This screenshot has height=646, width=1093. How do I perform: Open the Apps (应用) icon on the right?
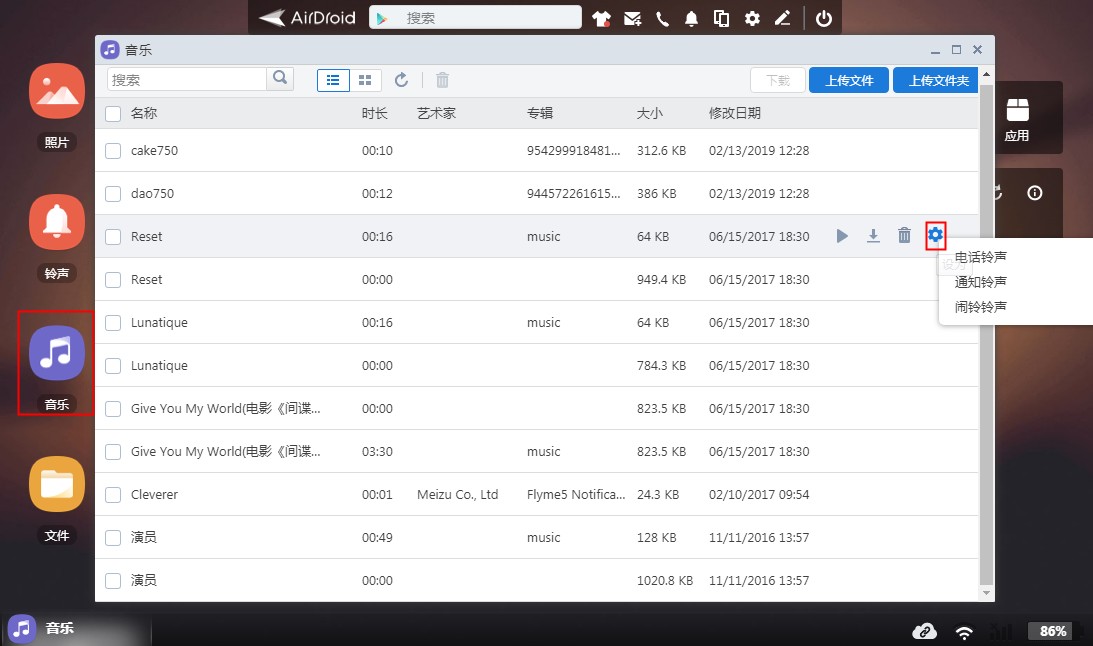(1017, 118)
